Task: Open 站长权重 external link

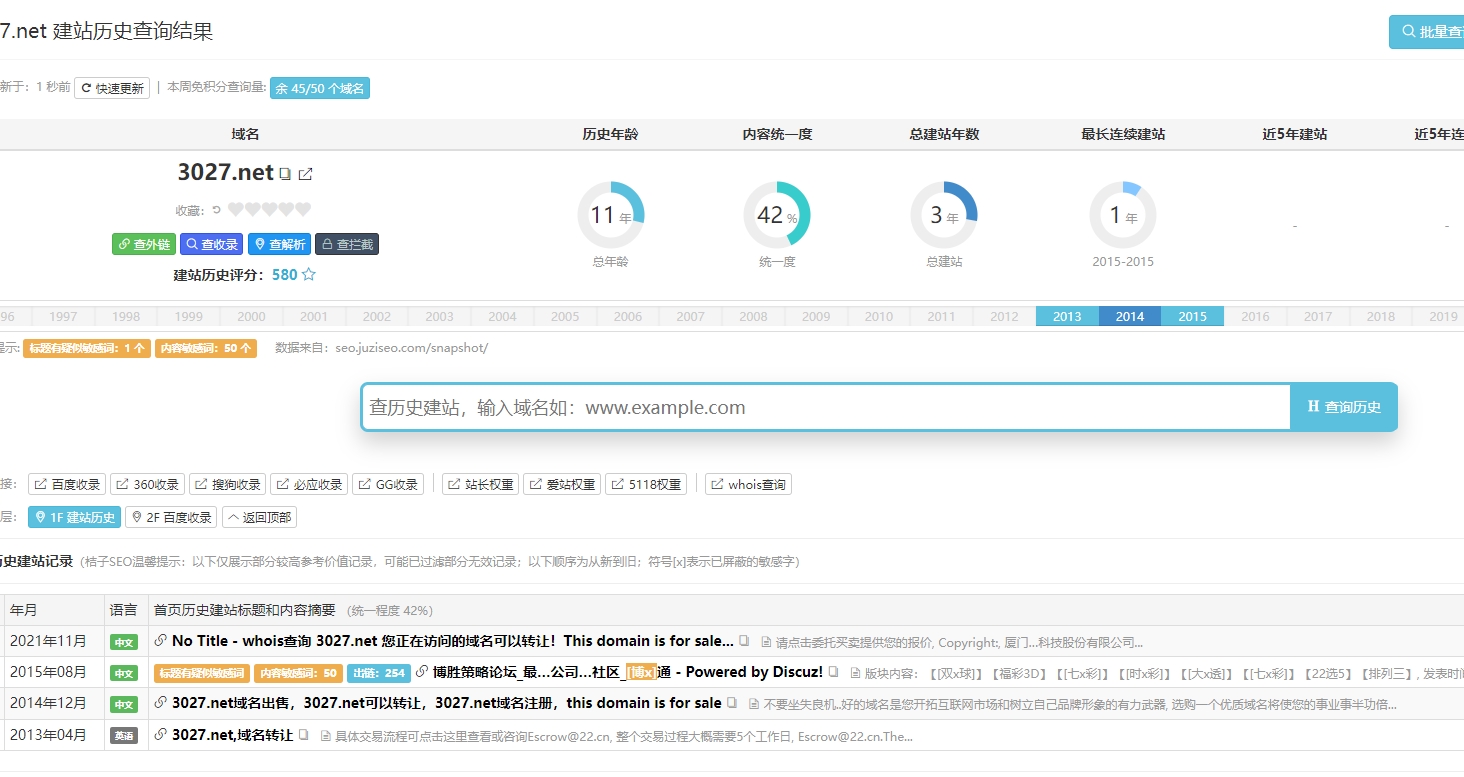Action: 480,485
